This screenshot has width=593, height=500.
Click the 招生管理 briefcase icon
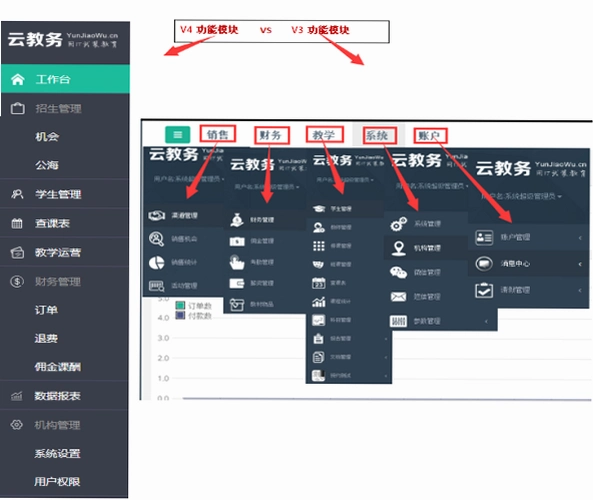(x=17, y=109)
